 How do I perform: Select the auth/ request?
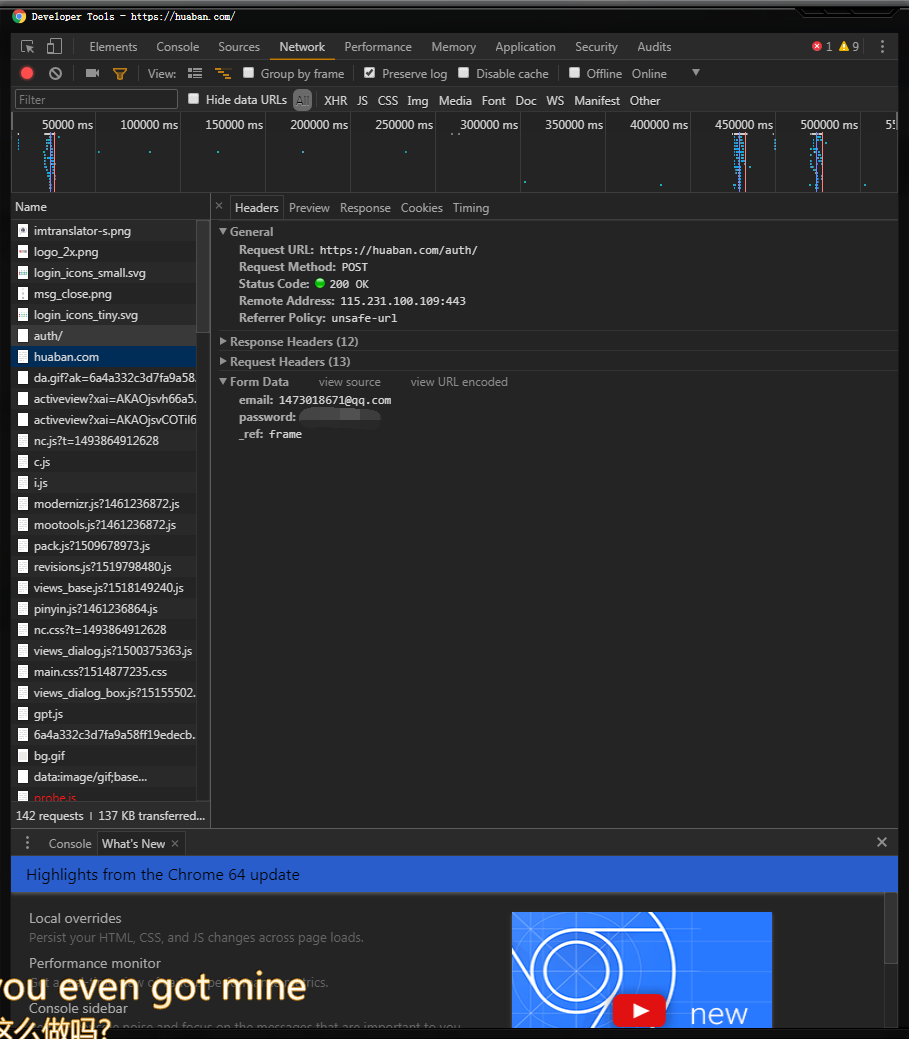pyautogui.click(x=104, y=336)
